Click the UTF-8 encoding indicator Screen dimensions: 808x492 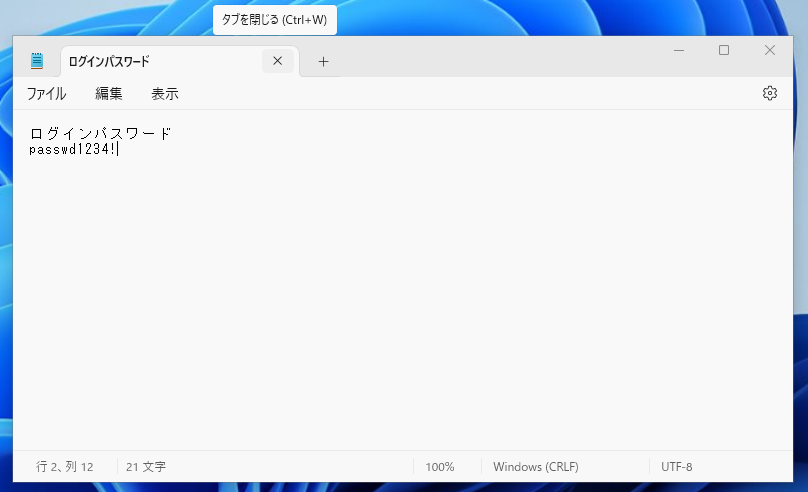point(677,467)
